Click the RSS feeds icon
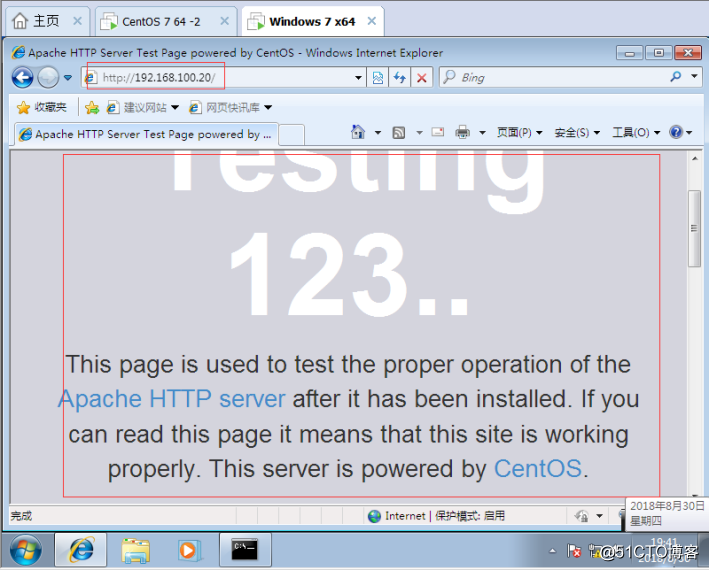The width and height of the screenshot is (709, 571). pos(399,132)
